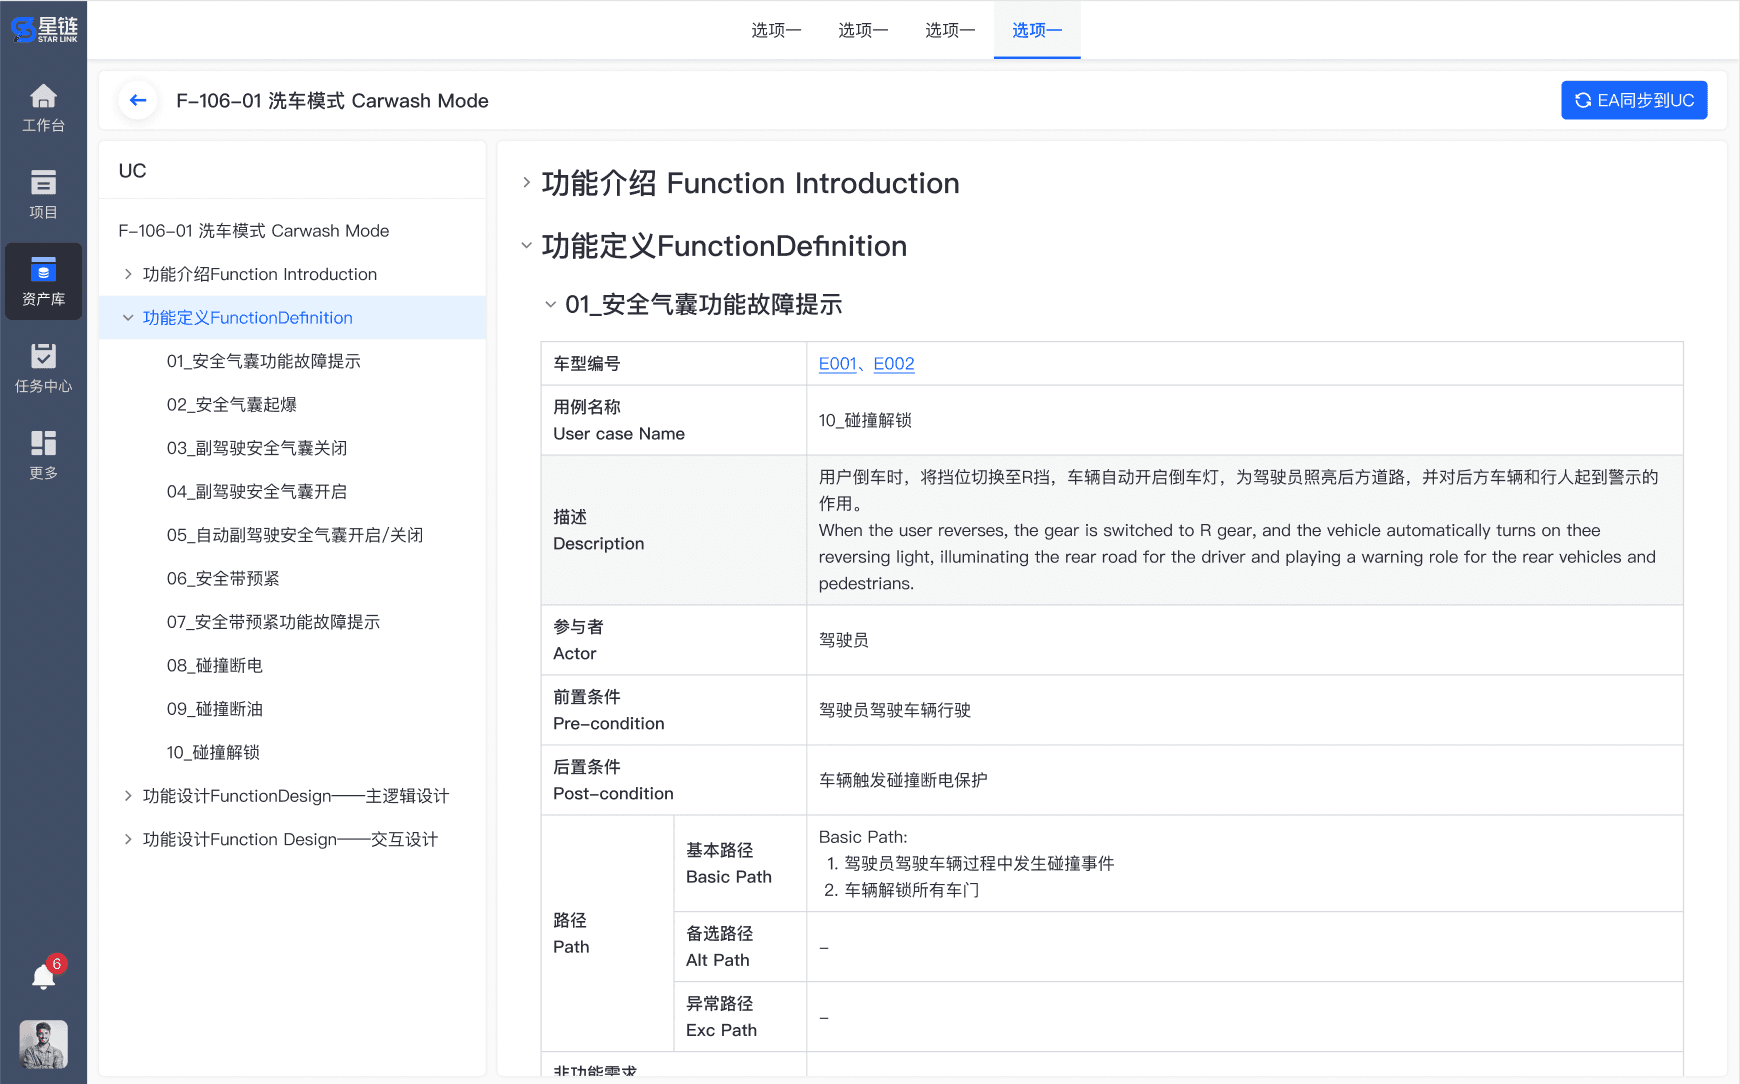Open 任务中心 task center icon
This screenshot has width=1740, height=1084.
pos(43,368)
